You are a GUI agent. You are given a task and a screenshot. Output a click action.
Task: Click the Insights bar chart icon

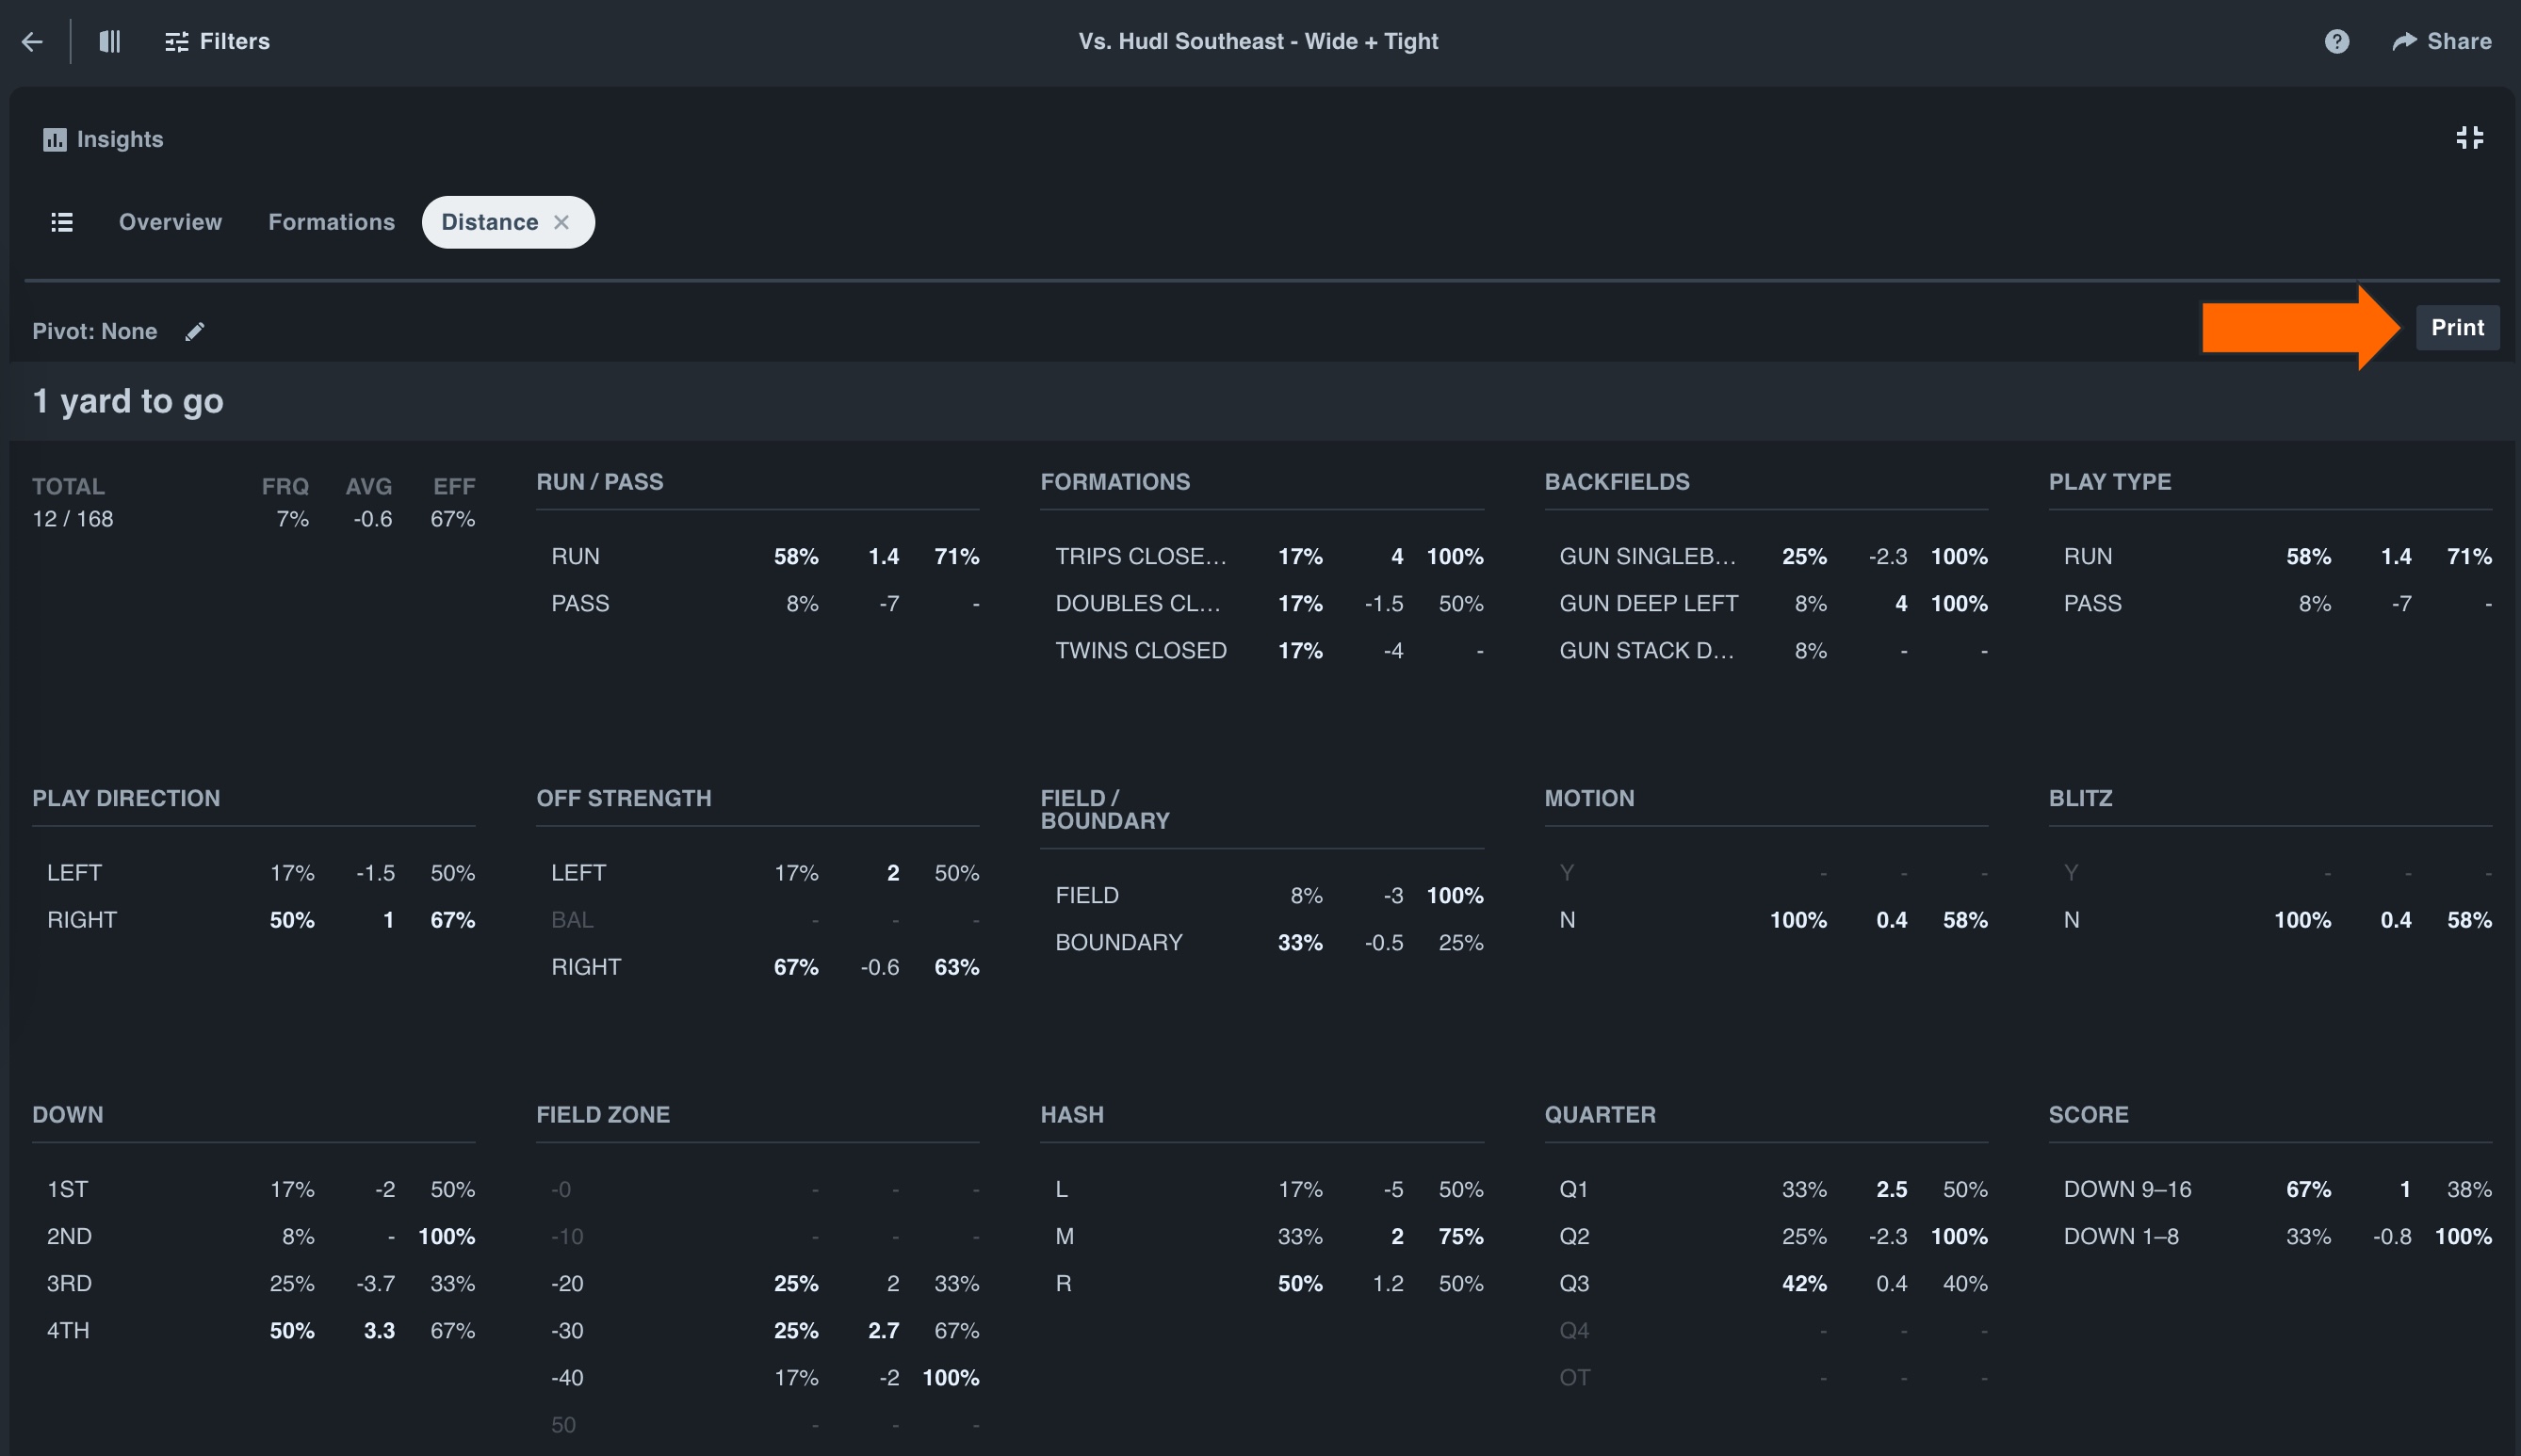click(x=55, y=139)
